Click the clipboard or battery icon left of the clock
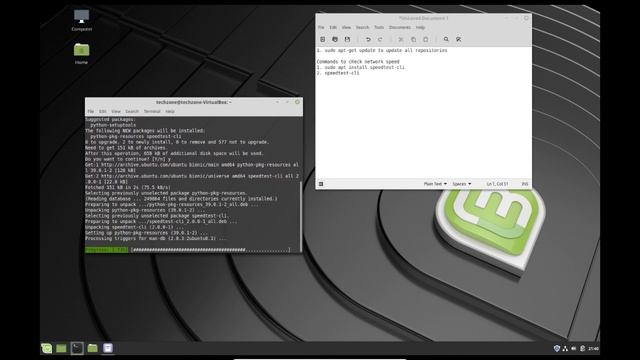 pos(582,349)
